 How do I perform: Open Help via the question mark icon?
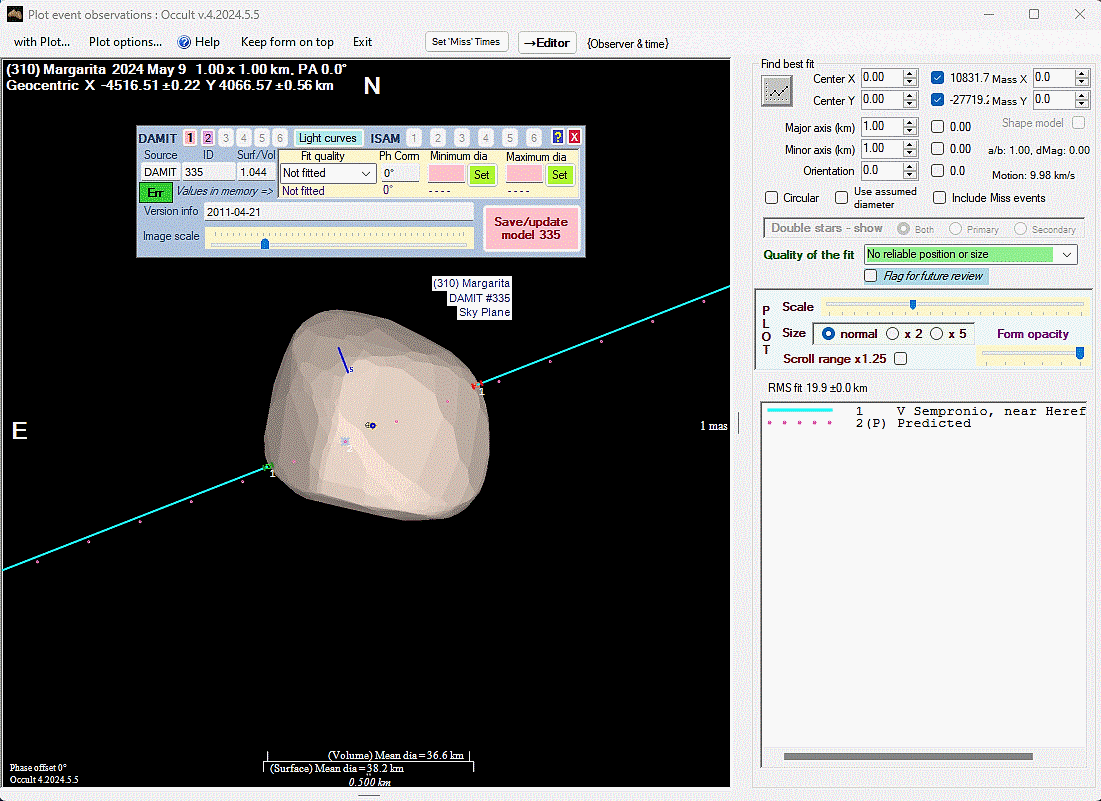(x=184, y=42)
